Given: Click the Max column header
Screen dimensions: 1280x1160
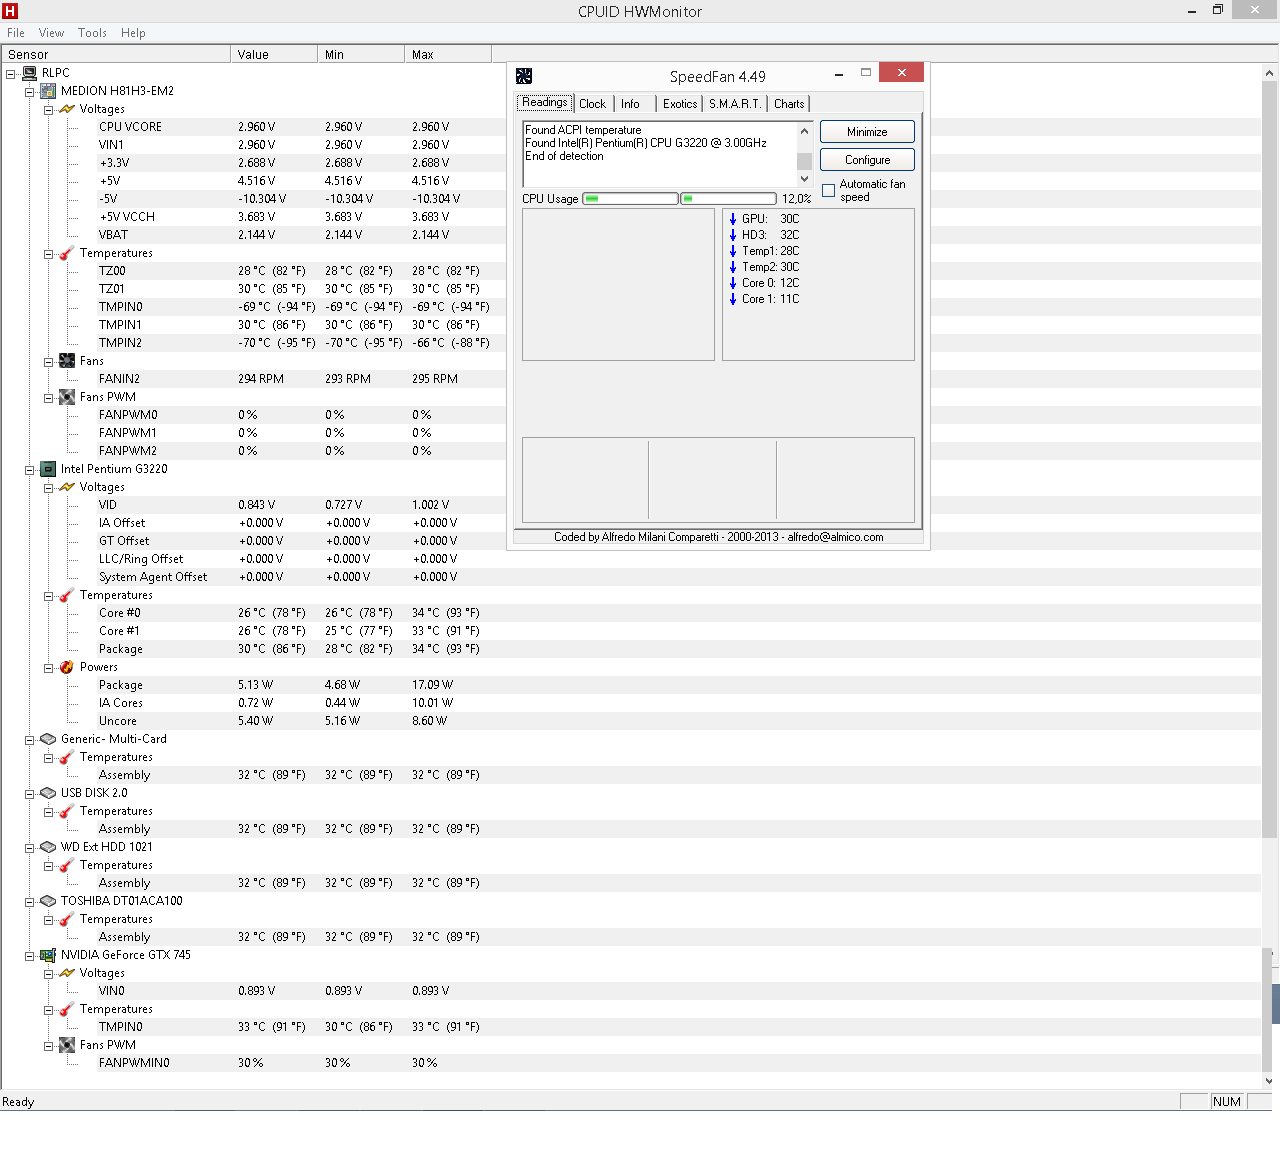Looking at the screenshot, I should coord(448,54).
